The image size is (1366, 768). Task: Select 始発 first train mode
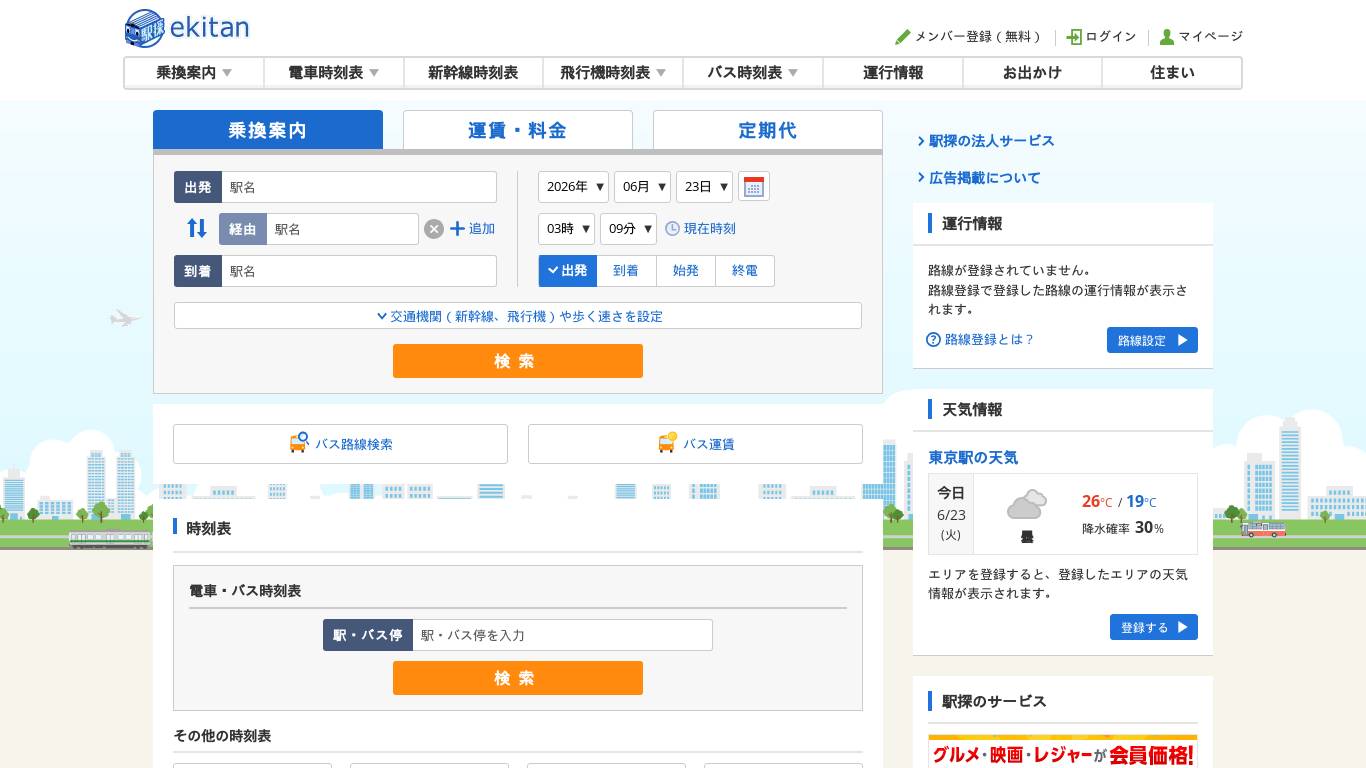pos(686,271)
